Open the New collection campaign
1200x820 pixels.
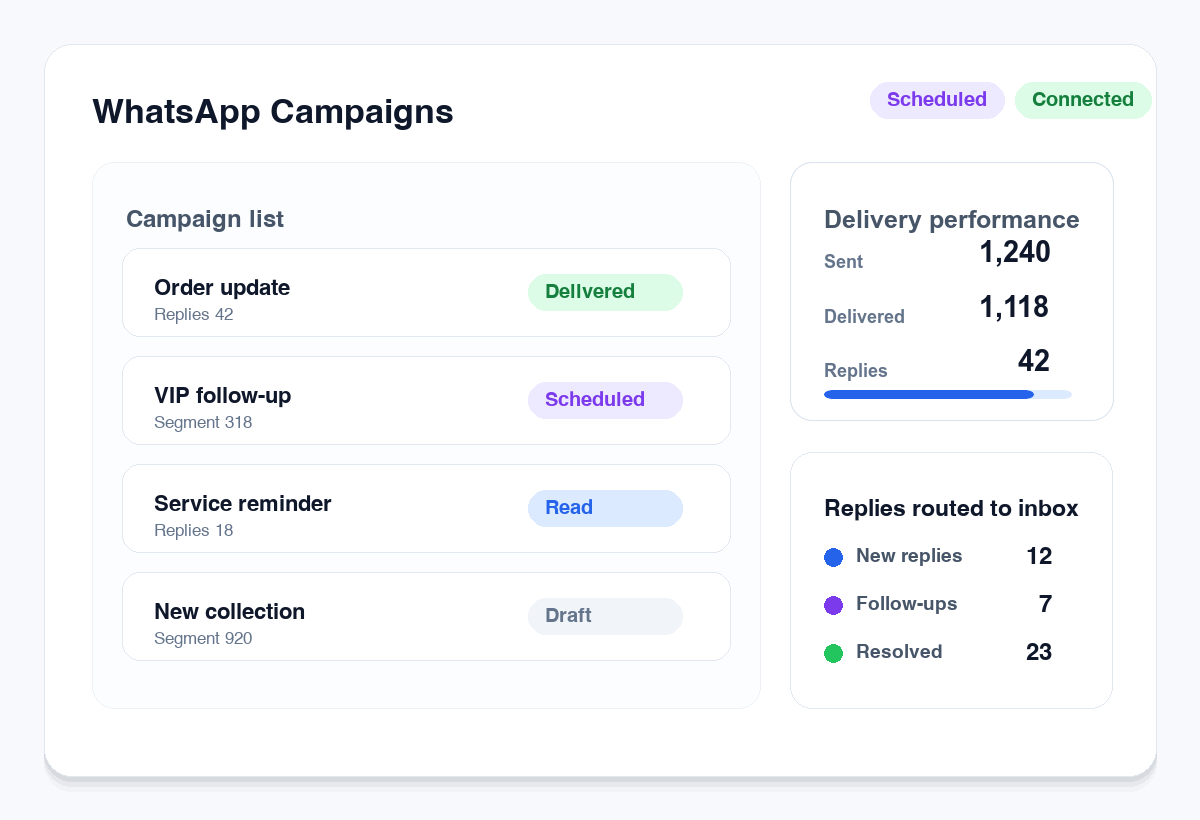click(x=426, y=617)
